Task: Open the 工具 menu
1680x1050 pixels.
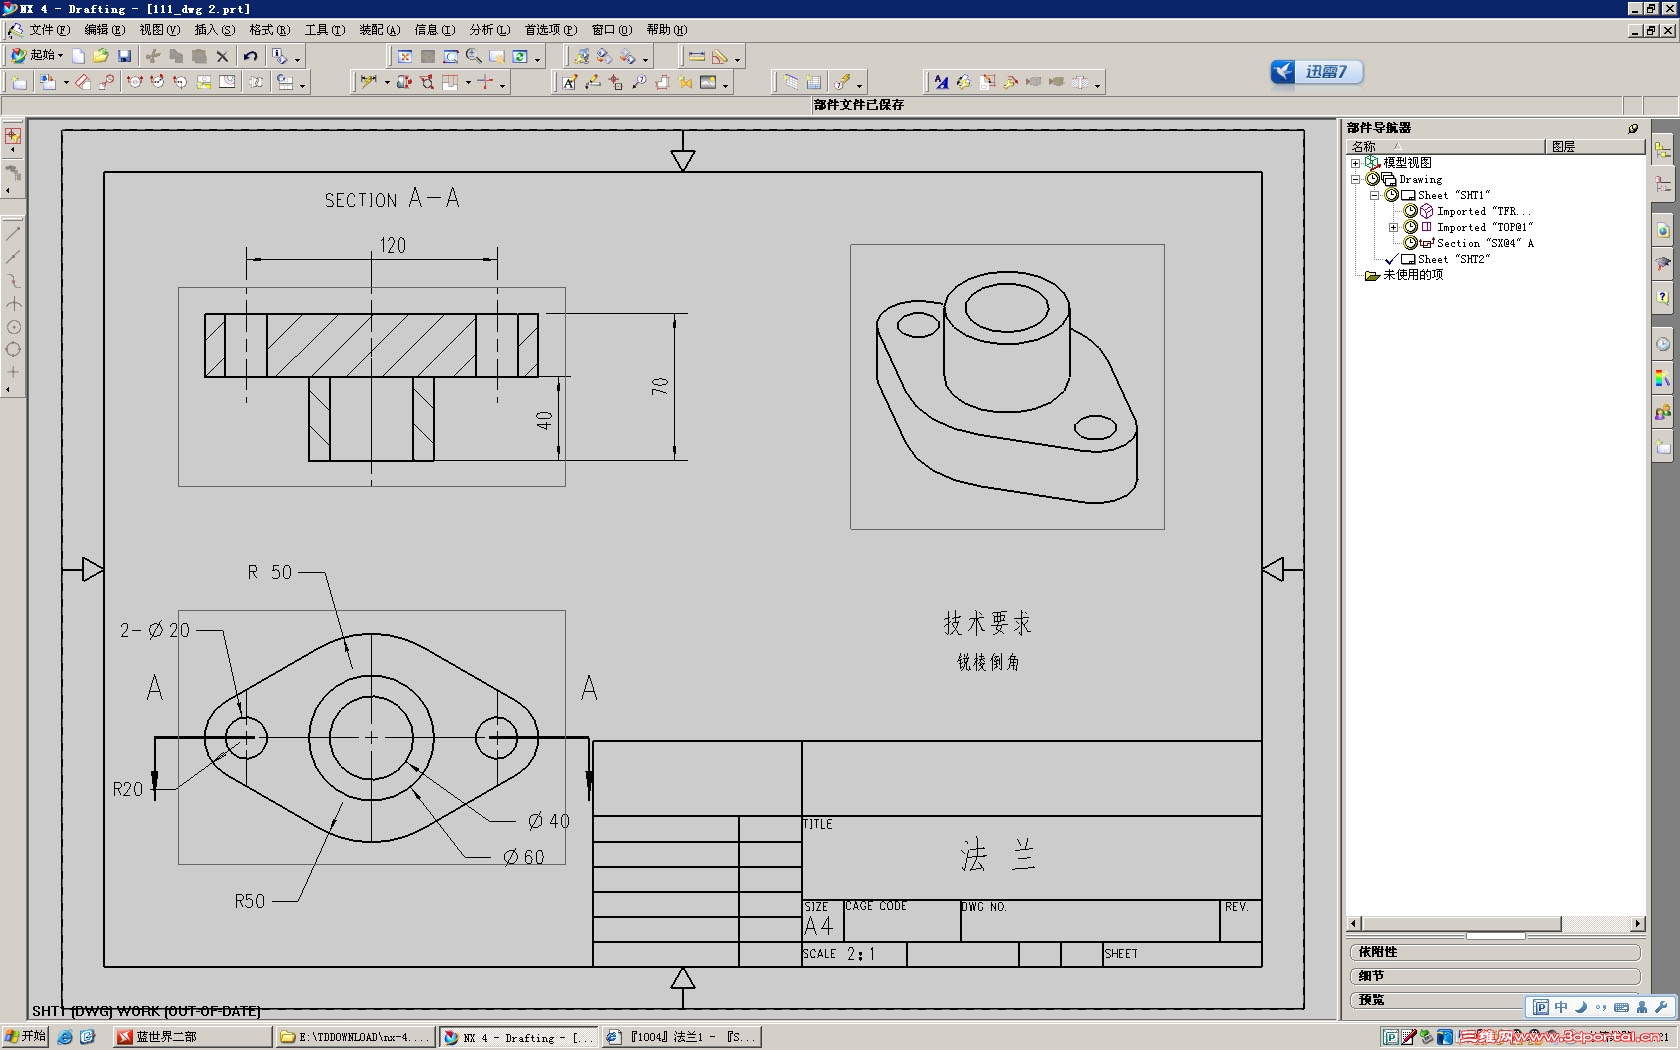Action: coord(324,30)
